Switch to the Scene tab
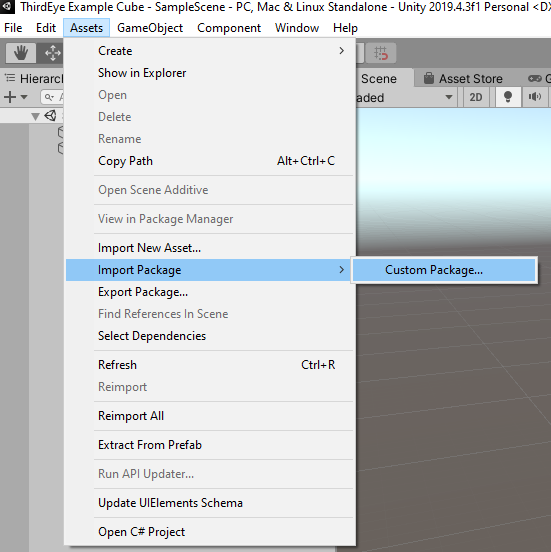This screenshot has height=552, width=551. coord(384,78)
